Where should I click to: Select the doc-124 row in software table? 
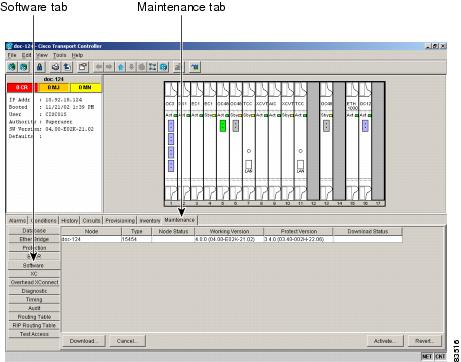232,239
